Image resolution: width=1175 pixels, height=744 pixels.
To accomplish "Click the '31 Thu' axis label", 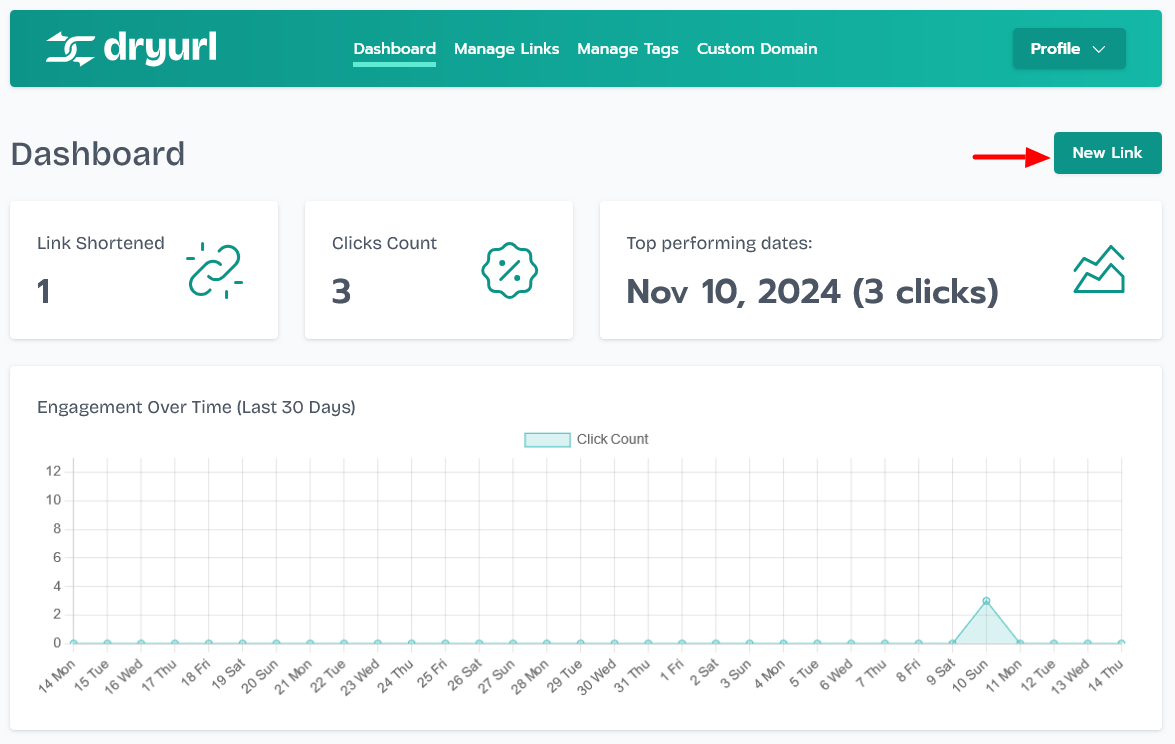I will click(632, 676).
